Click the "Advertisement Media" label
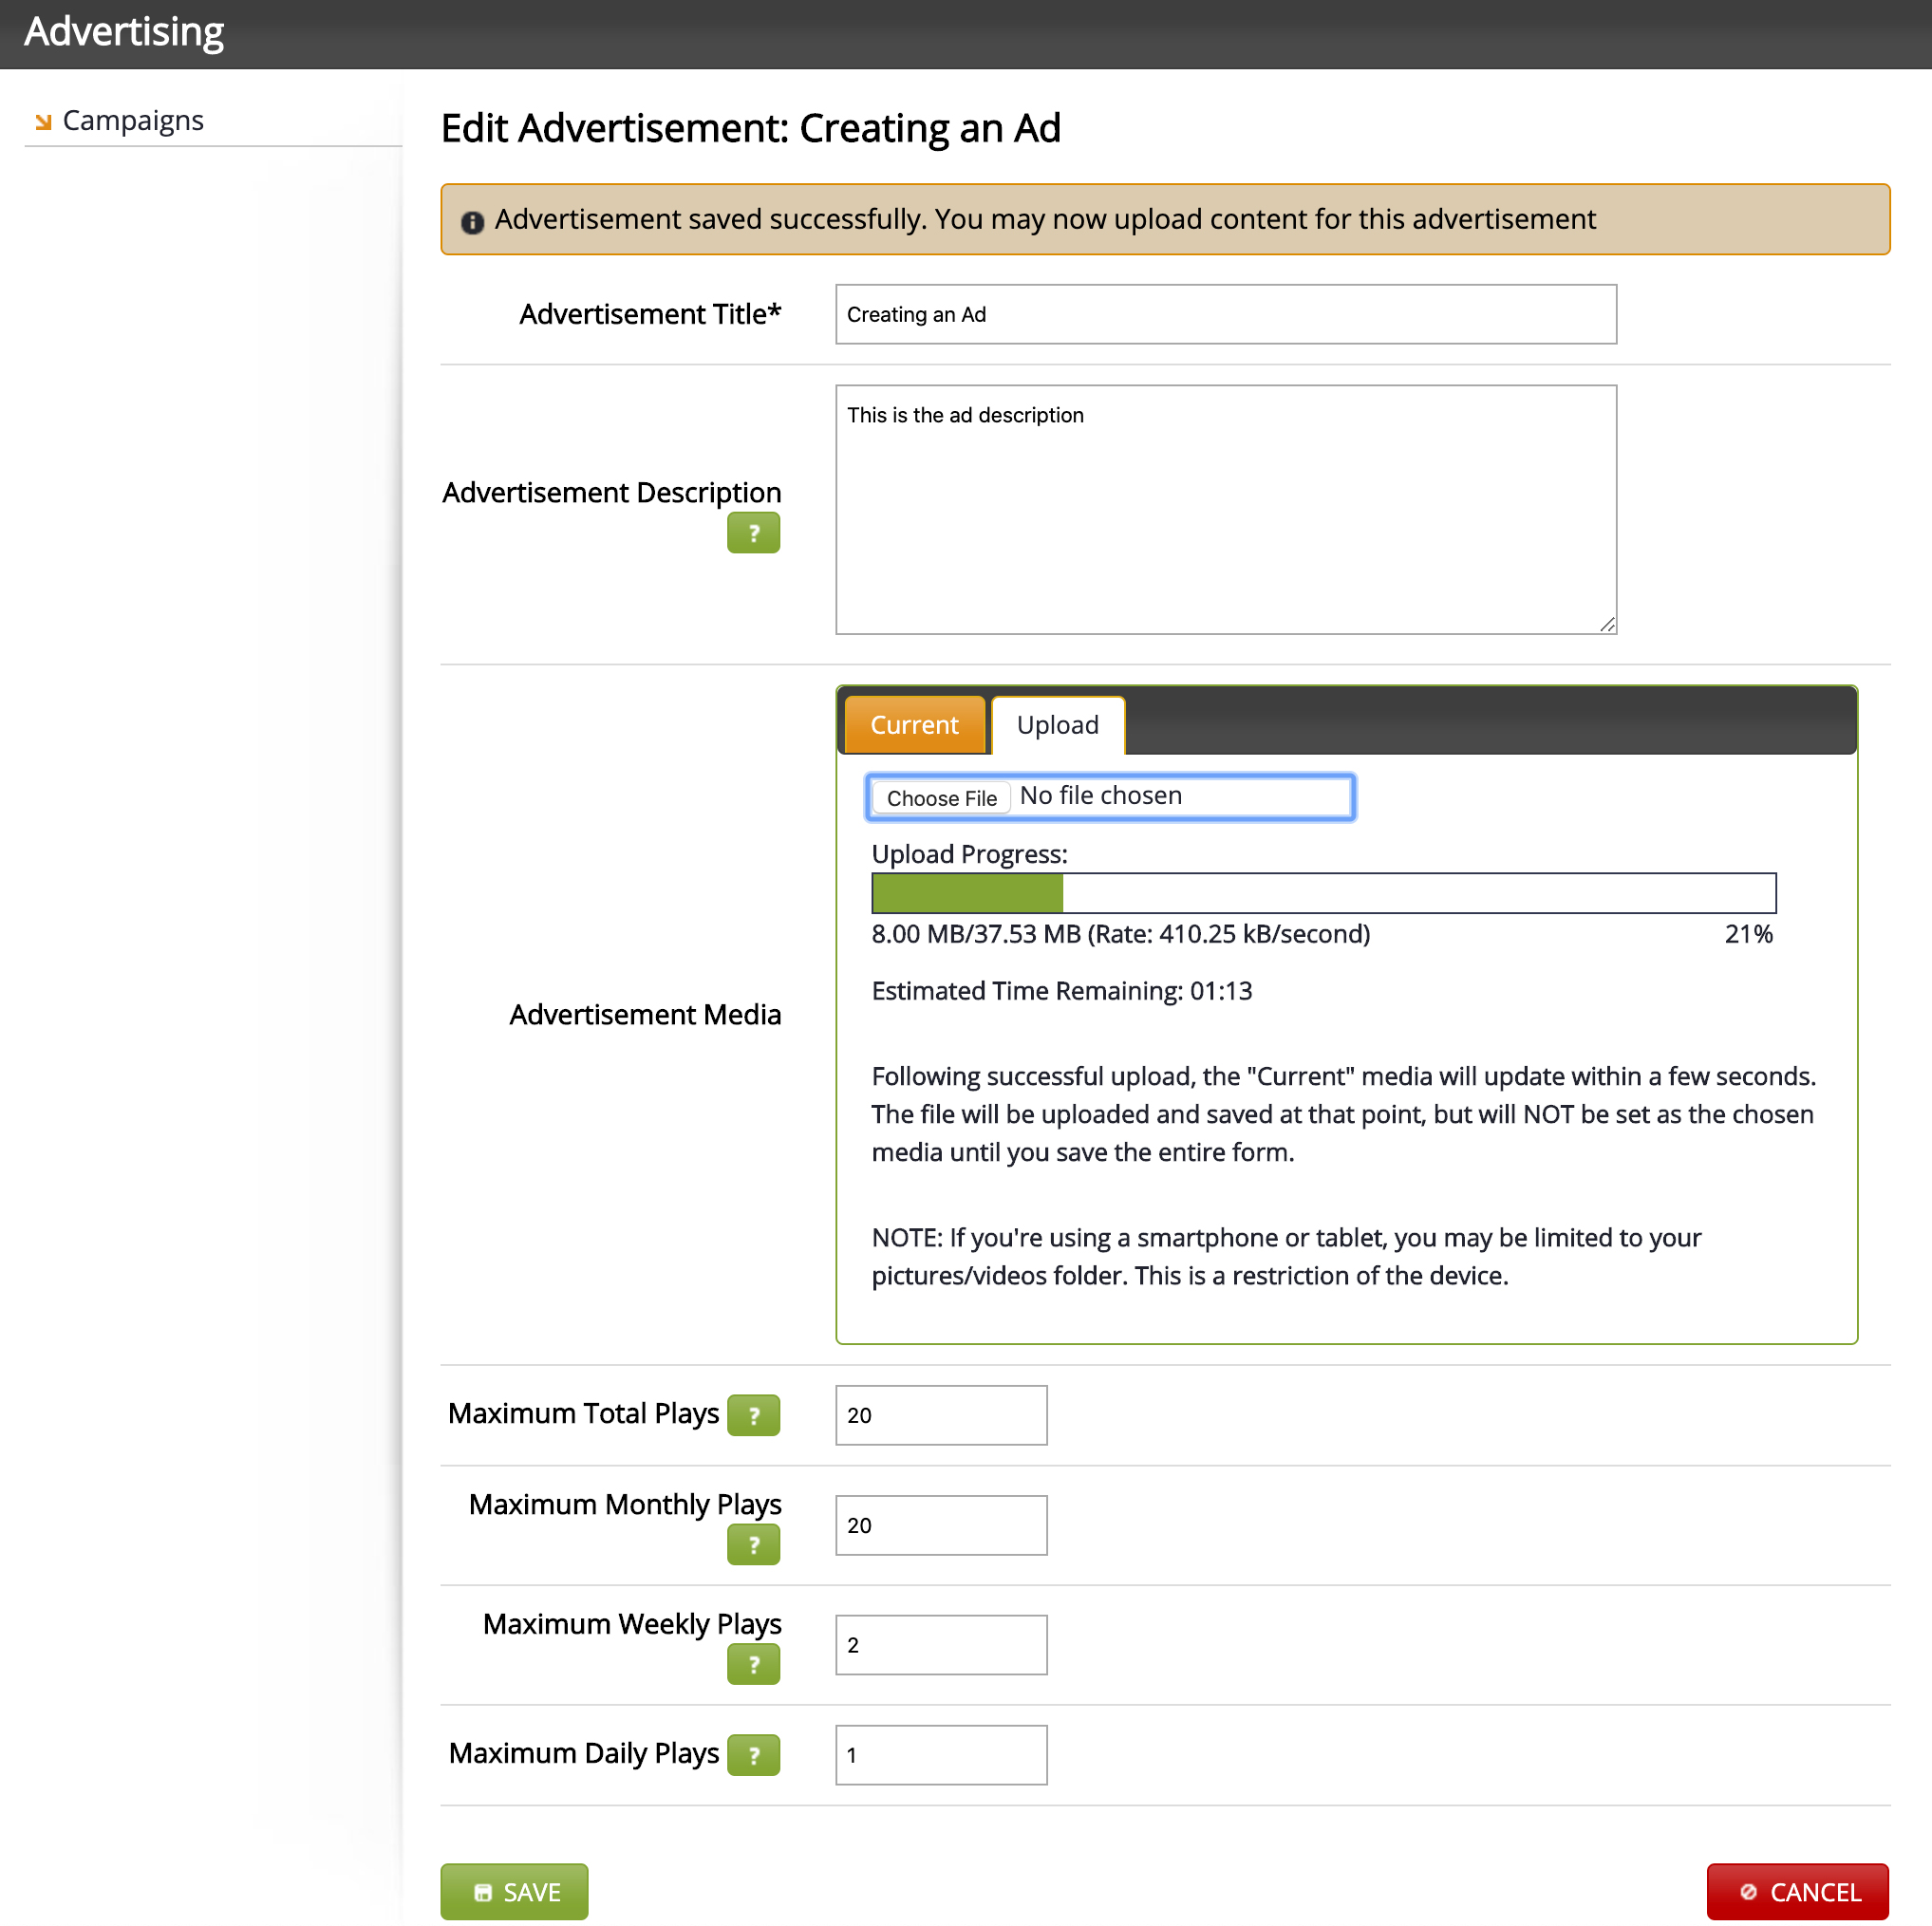 click(x=645, y=1014)
